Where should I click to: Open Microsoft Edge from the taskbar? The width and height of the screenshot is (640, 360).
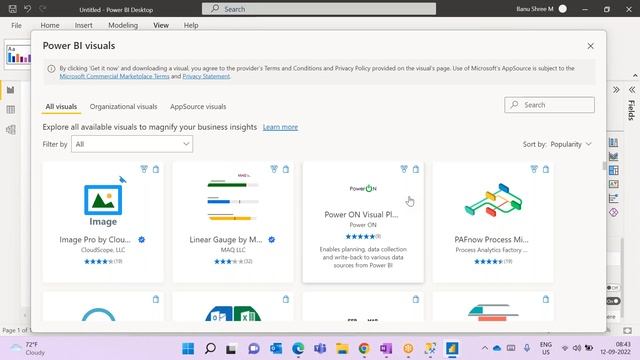pos(298,349)
